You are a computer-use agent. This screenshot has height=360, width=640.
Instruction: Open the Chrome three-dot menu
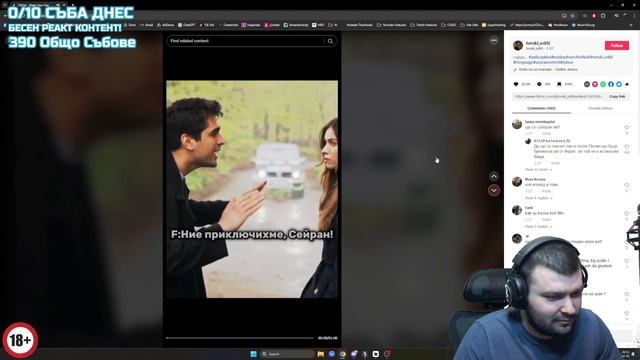(634, 16)
